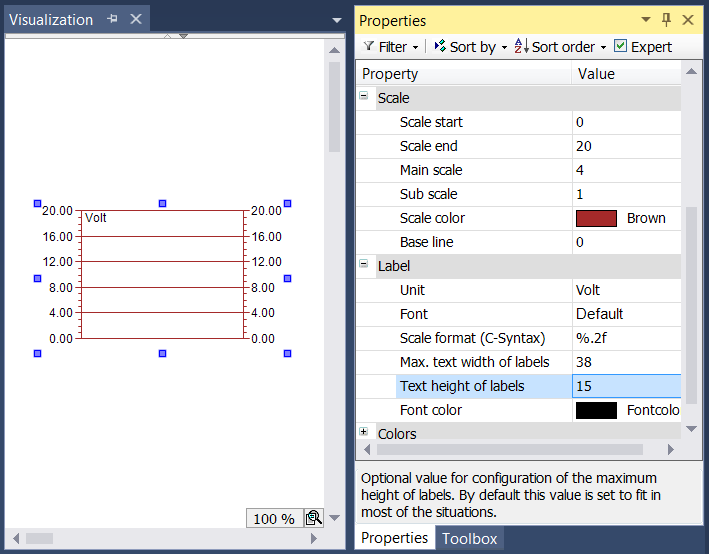709x554 pixels.
Task: Open the Visualization tab list dropdown
Action: (336, 20)
